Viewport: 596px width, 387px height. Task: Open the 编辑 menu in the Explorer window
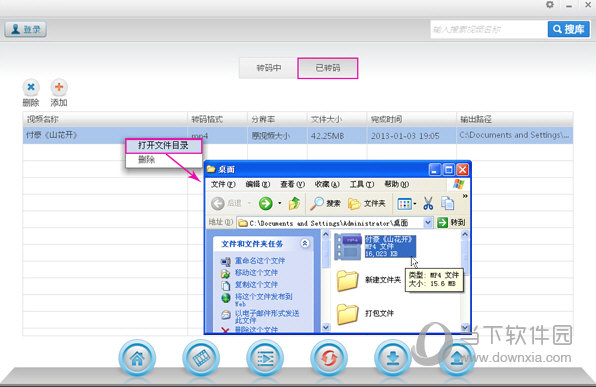258,184
